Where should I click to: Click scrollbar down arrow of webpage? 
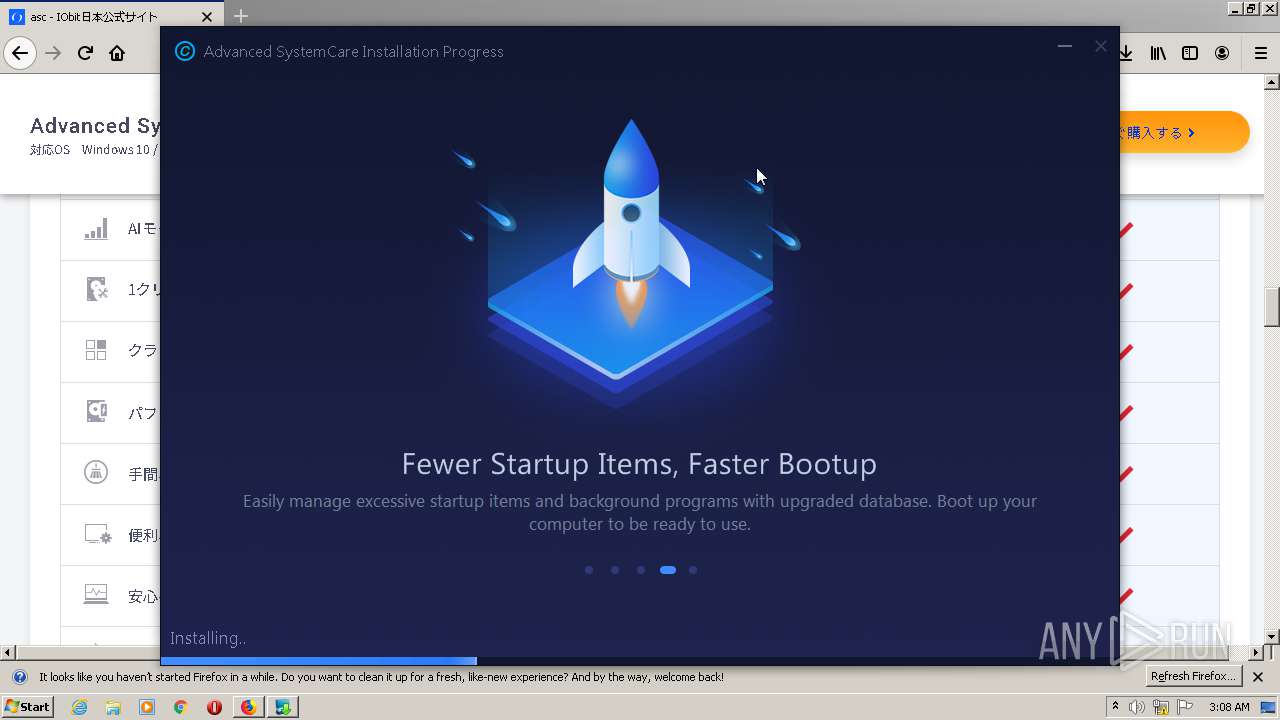point(1272,637)
